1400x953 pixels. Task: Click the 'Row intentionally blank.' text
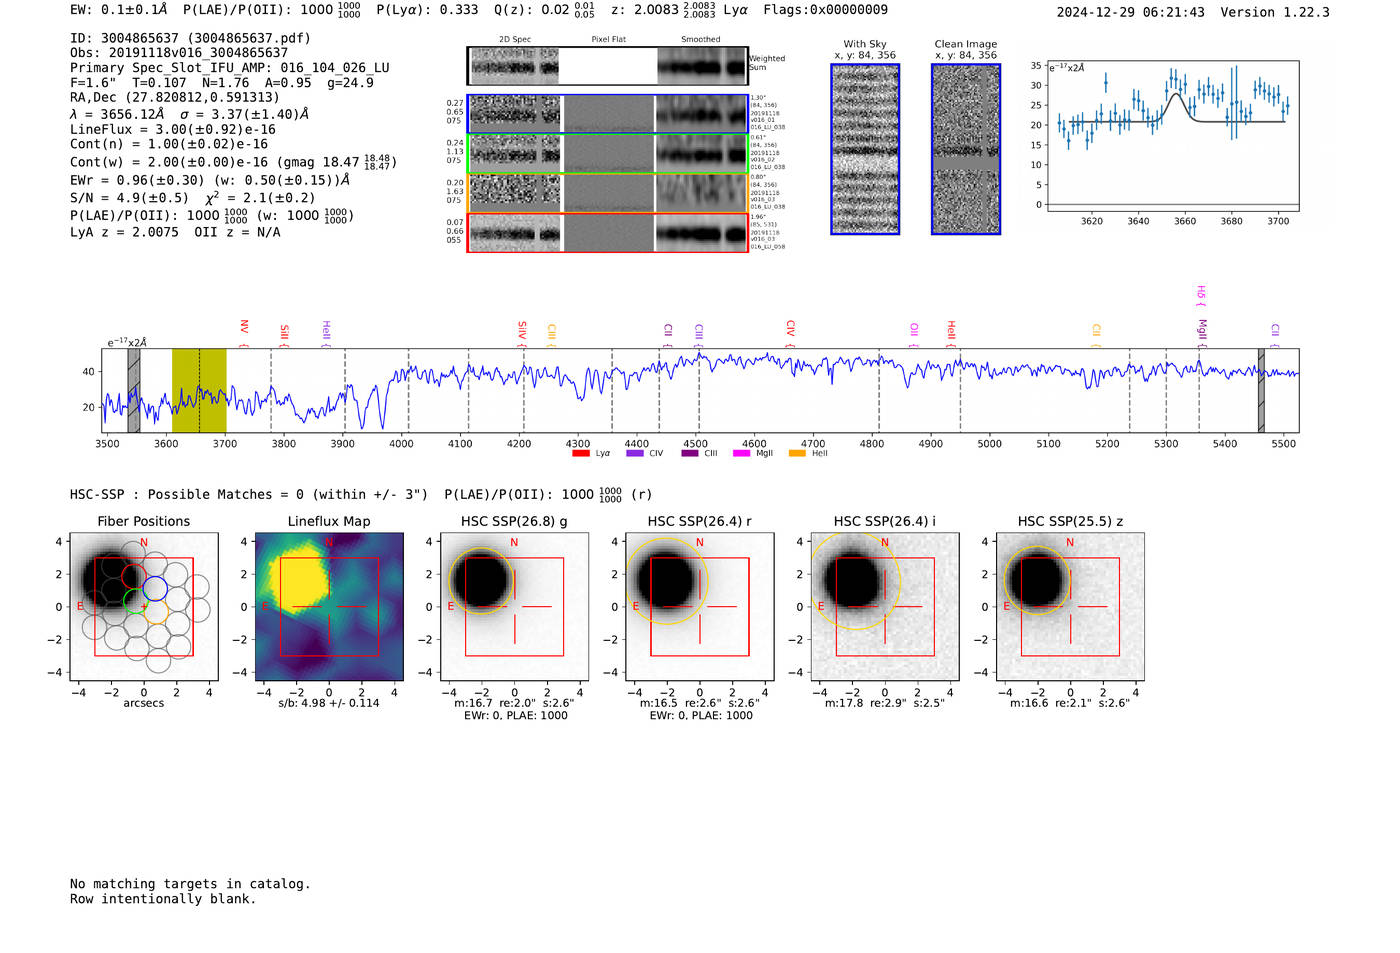(163, 899)
